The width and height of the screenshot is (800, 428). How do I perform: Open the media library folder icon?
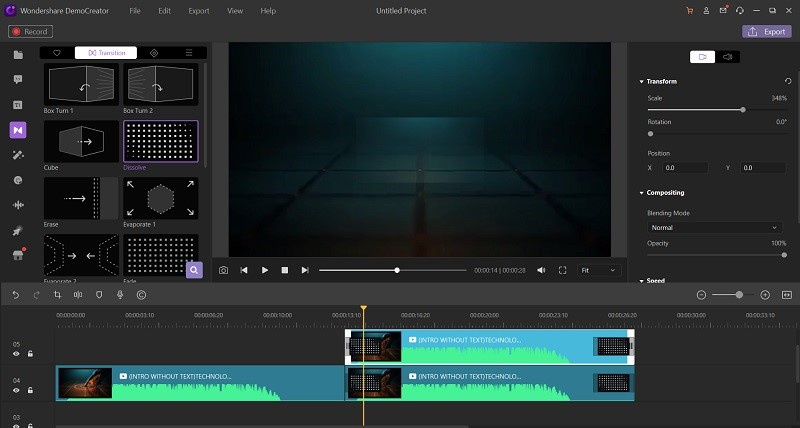[x=18, y=55]
